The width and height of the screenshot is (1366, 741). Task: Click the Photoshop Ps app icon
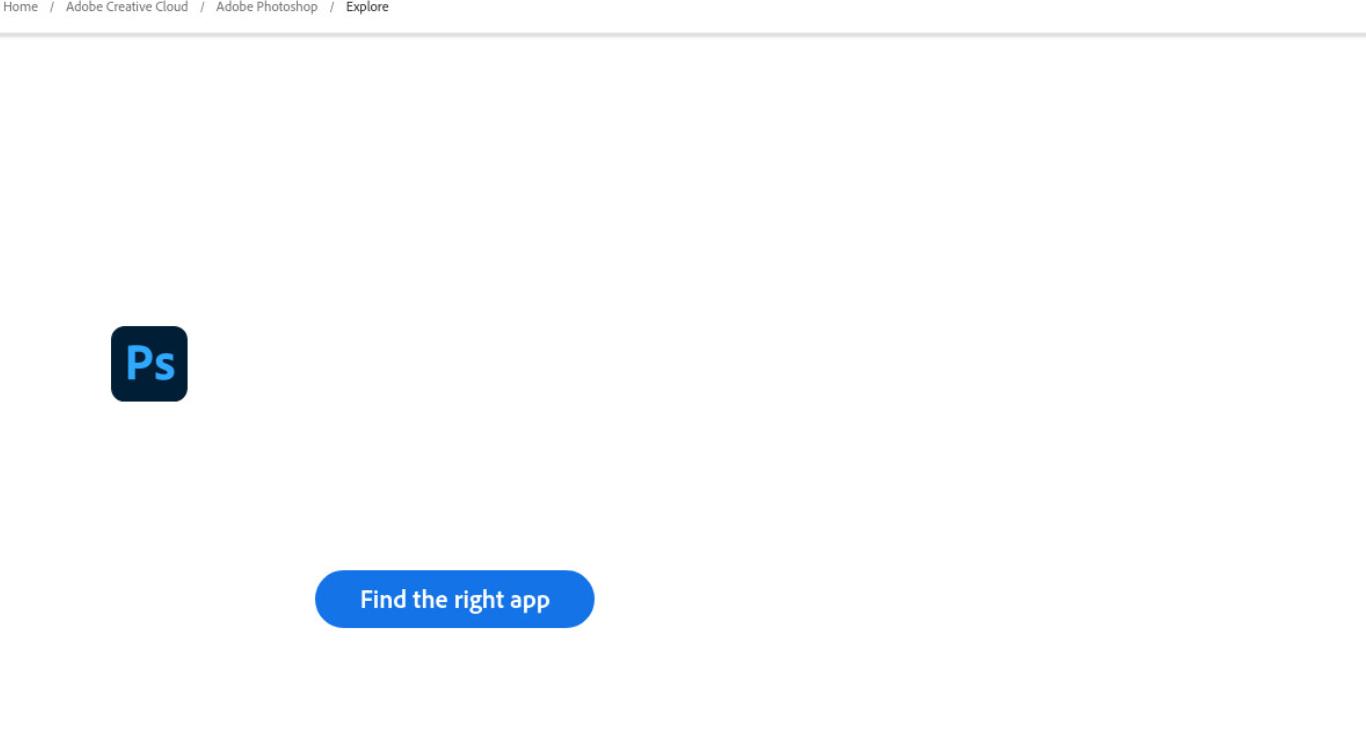click(149, 364)
